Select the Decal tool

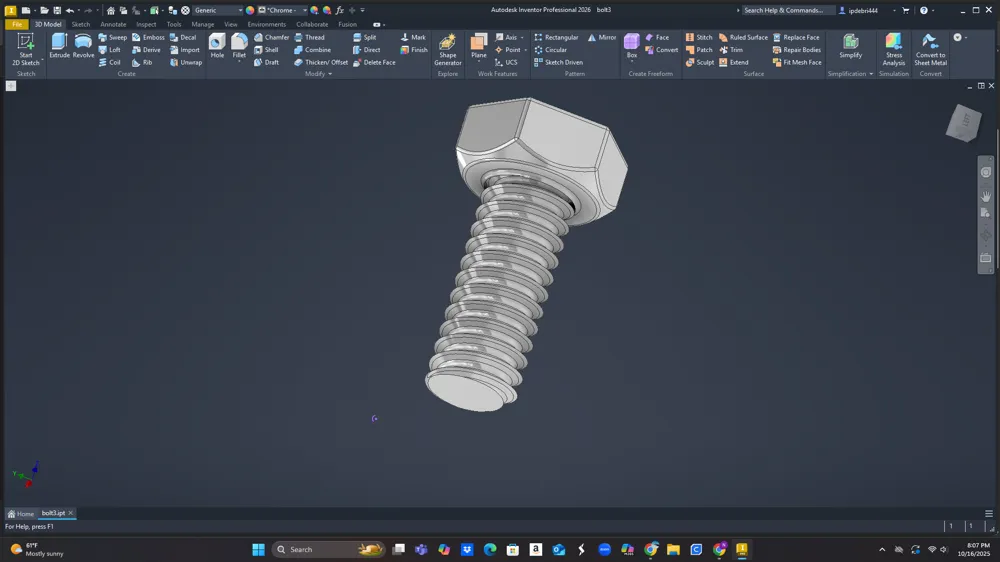[183, 38]
